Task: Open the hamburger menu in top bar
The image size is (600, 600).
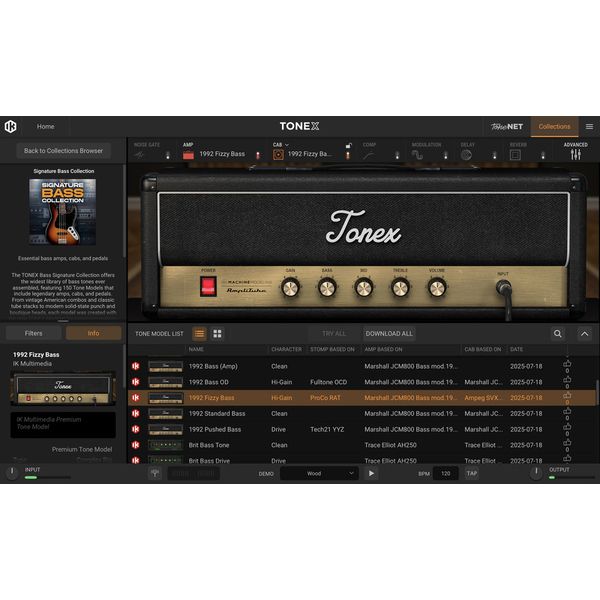Action: click(x=589, y=126)
